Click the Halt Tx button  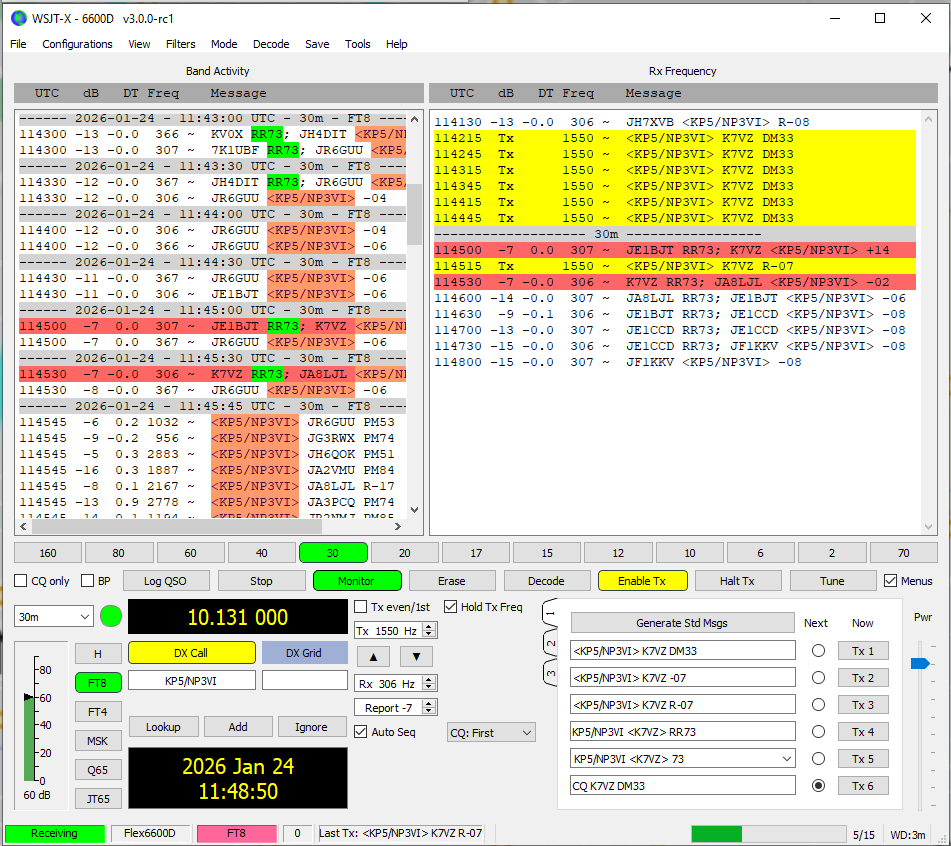point(737,581)
